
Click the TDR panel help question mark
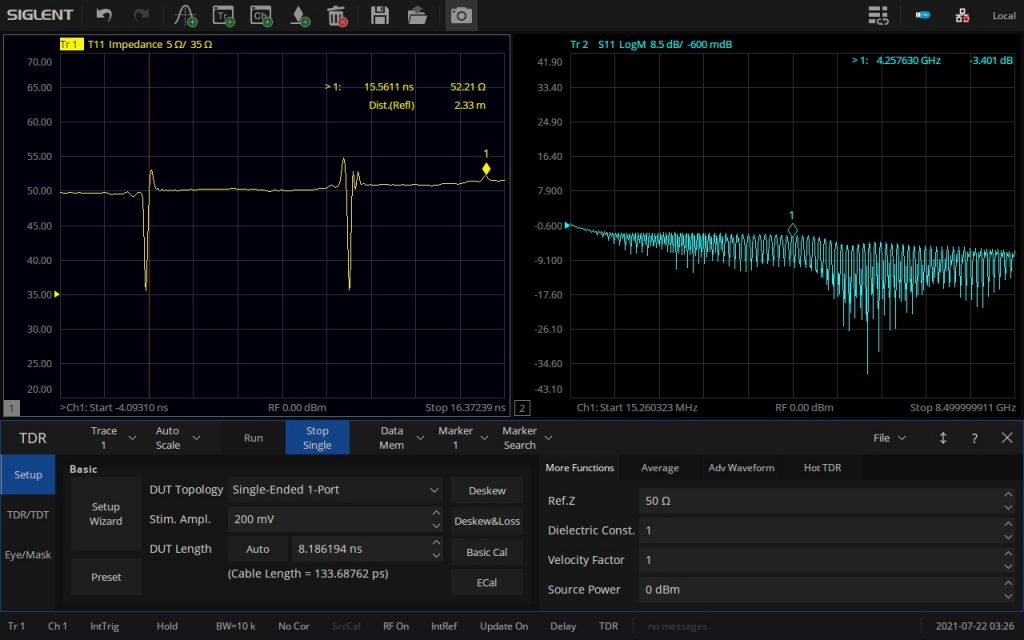[974, 438]
